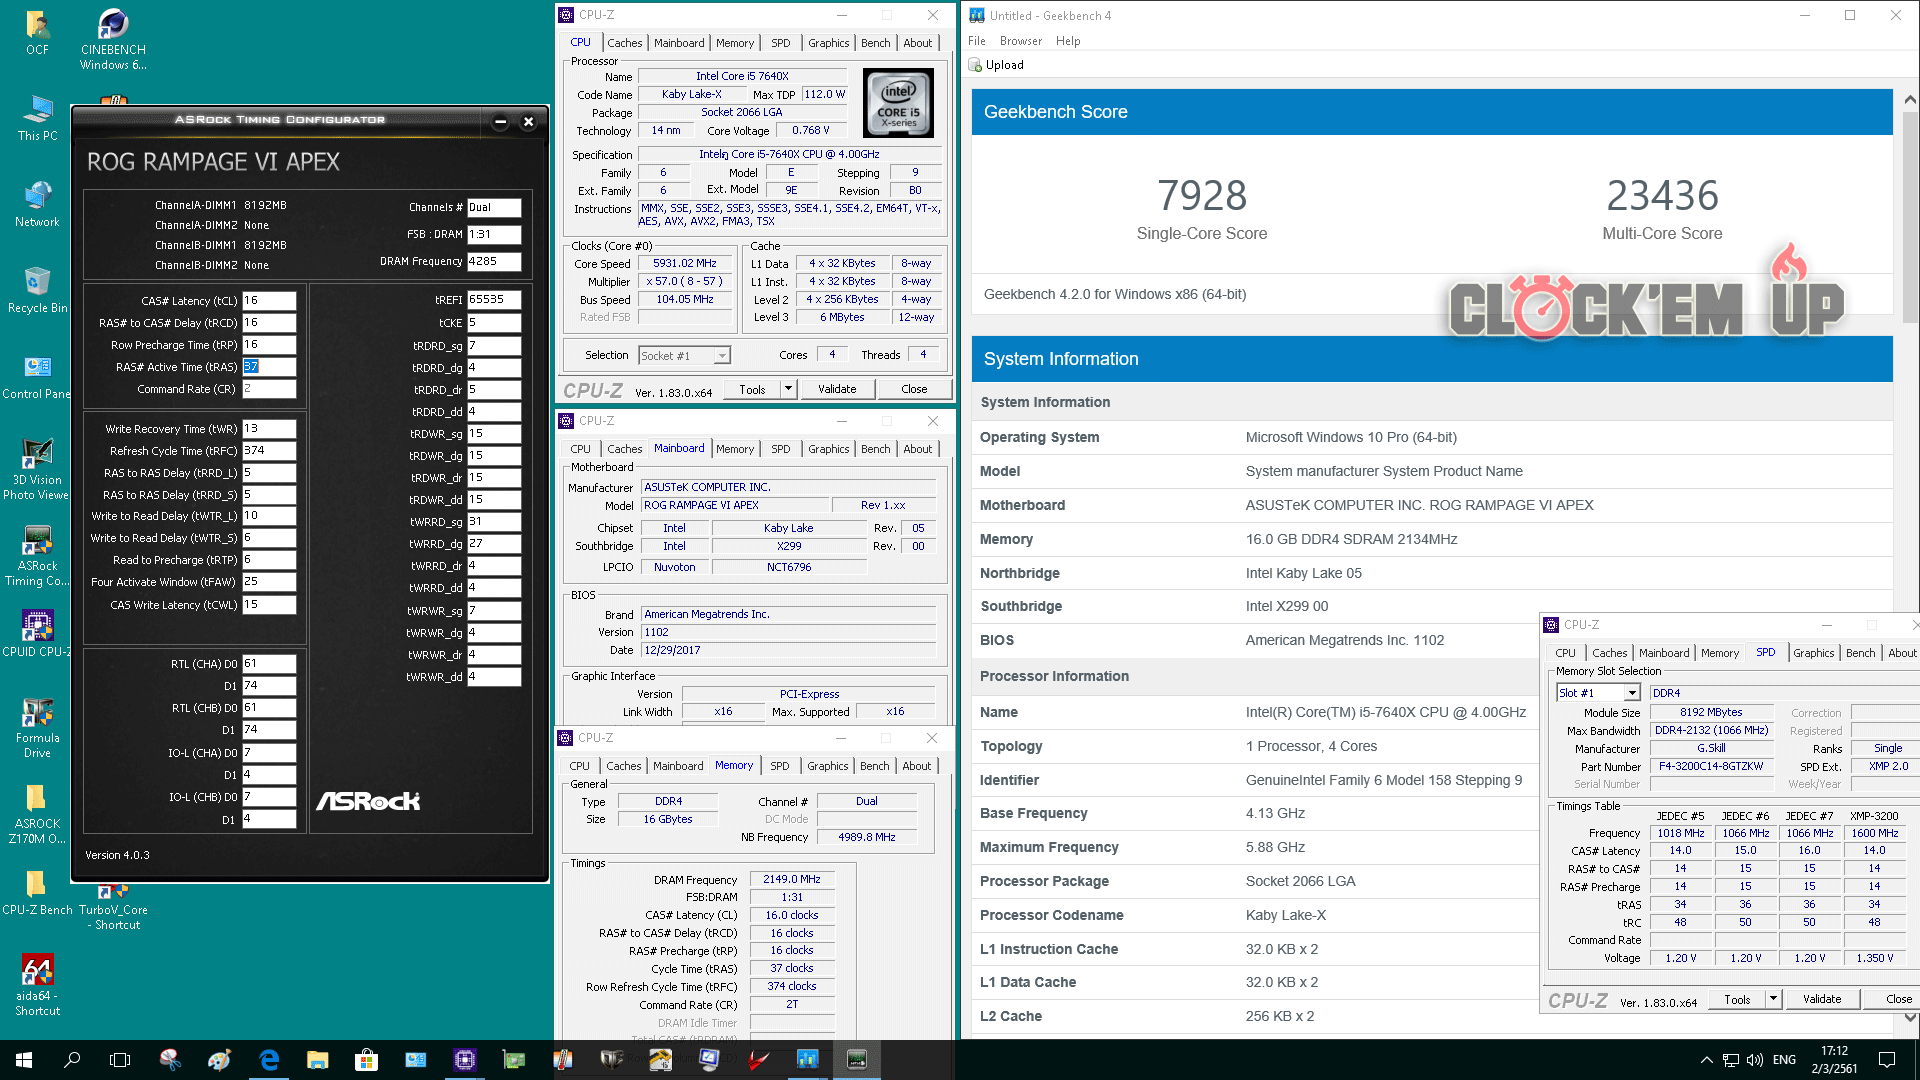This screenshot has height=1080, width=1920.
Task: Open the Action Center notification icon
Action: click(x=1886, y=1060)
